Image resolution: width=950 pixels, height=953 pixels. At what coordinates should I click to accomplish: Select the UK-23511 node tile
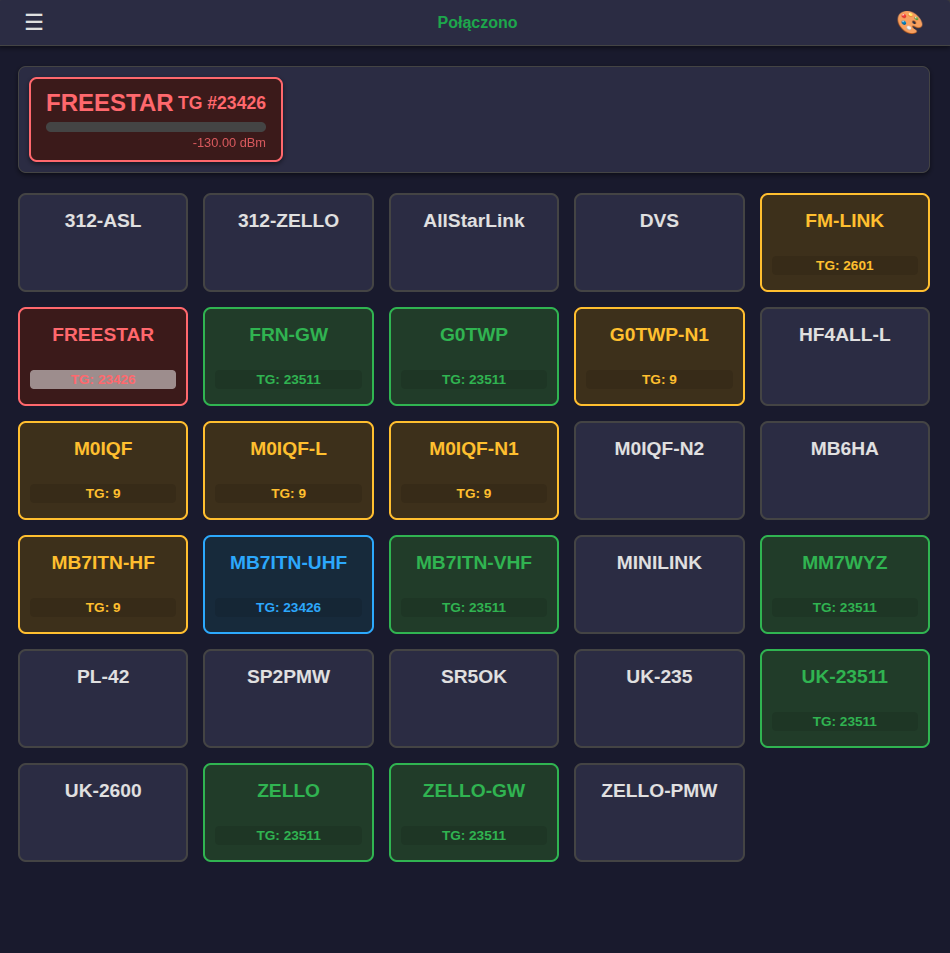845,698
